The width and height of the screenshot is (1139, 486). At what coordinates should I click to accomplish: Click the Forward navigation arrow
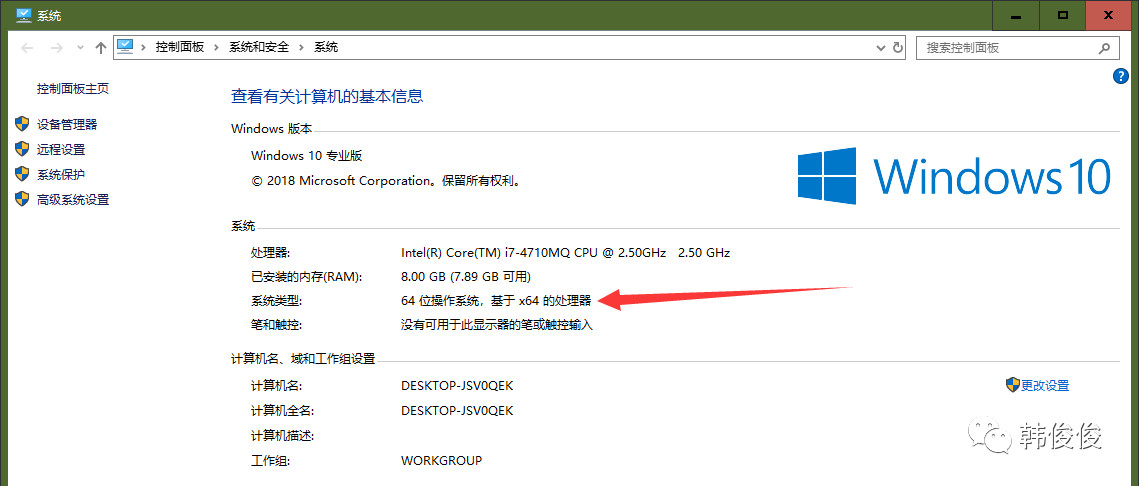coord(57,48)
